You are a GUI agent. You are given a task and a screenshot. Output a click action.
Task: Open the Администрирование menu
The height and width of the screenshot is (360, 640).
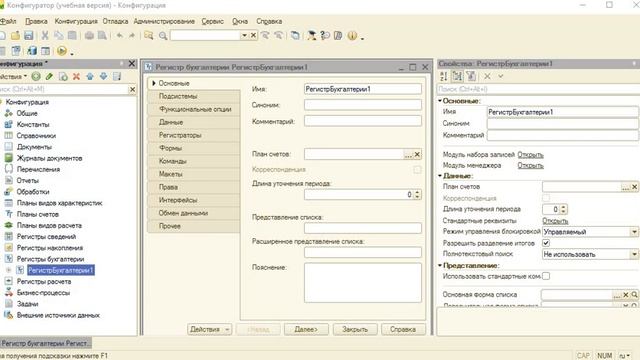(x=164, y=21)
